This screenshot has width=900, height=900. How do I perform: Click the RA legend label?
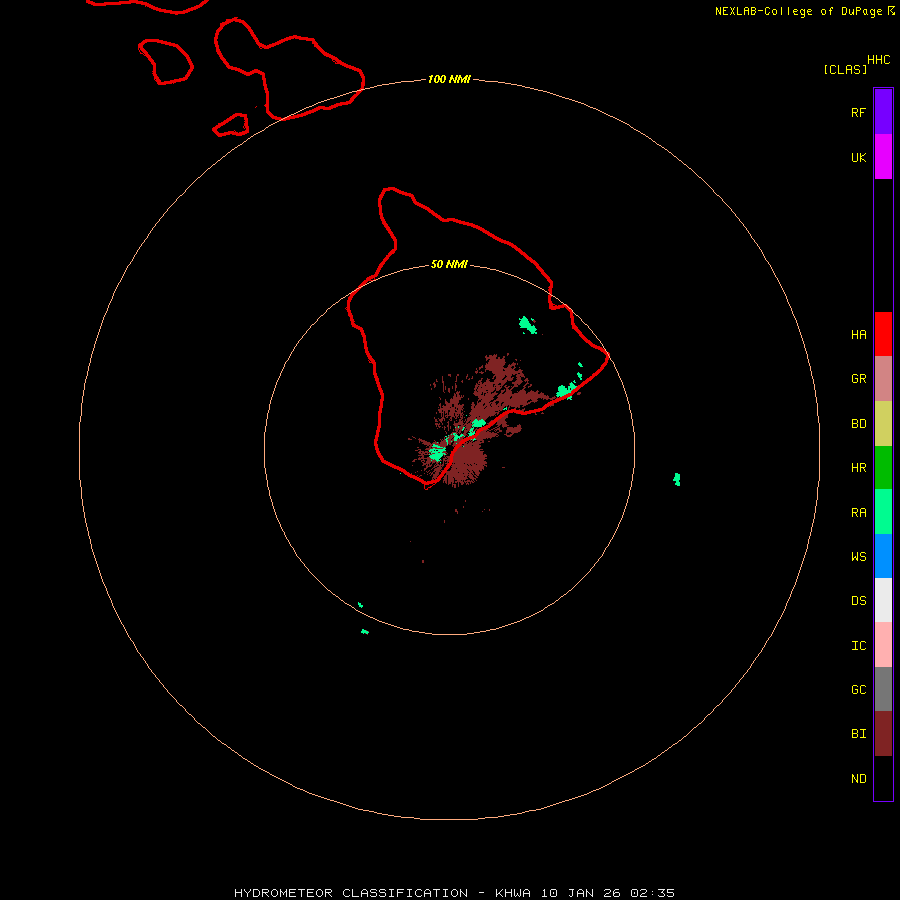coord(858,513)
